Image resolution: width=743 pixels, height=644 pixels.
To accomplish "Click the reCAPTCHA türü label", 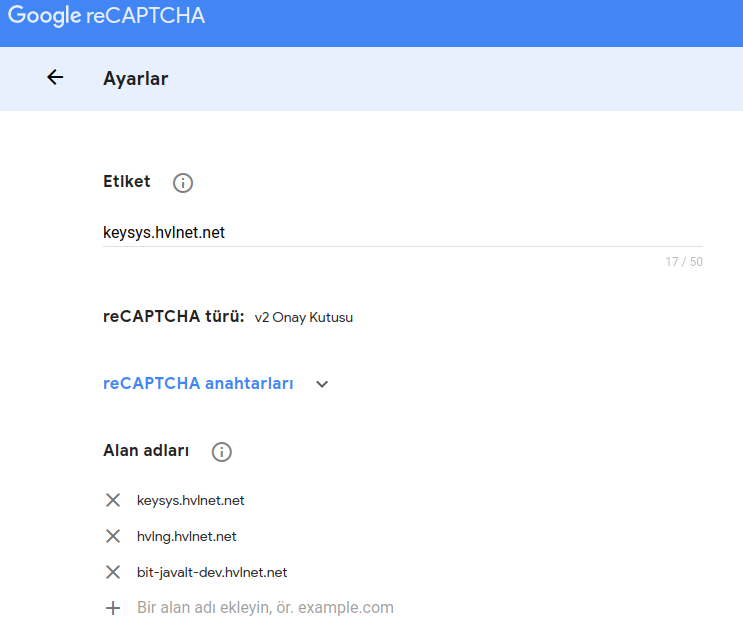I will (173, 316).
